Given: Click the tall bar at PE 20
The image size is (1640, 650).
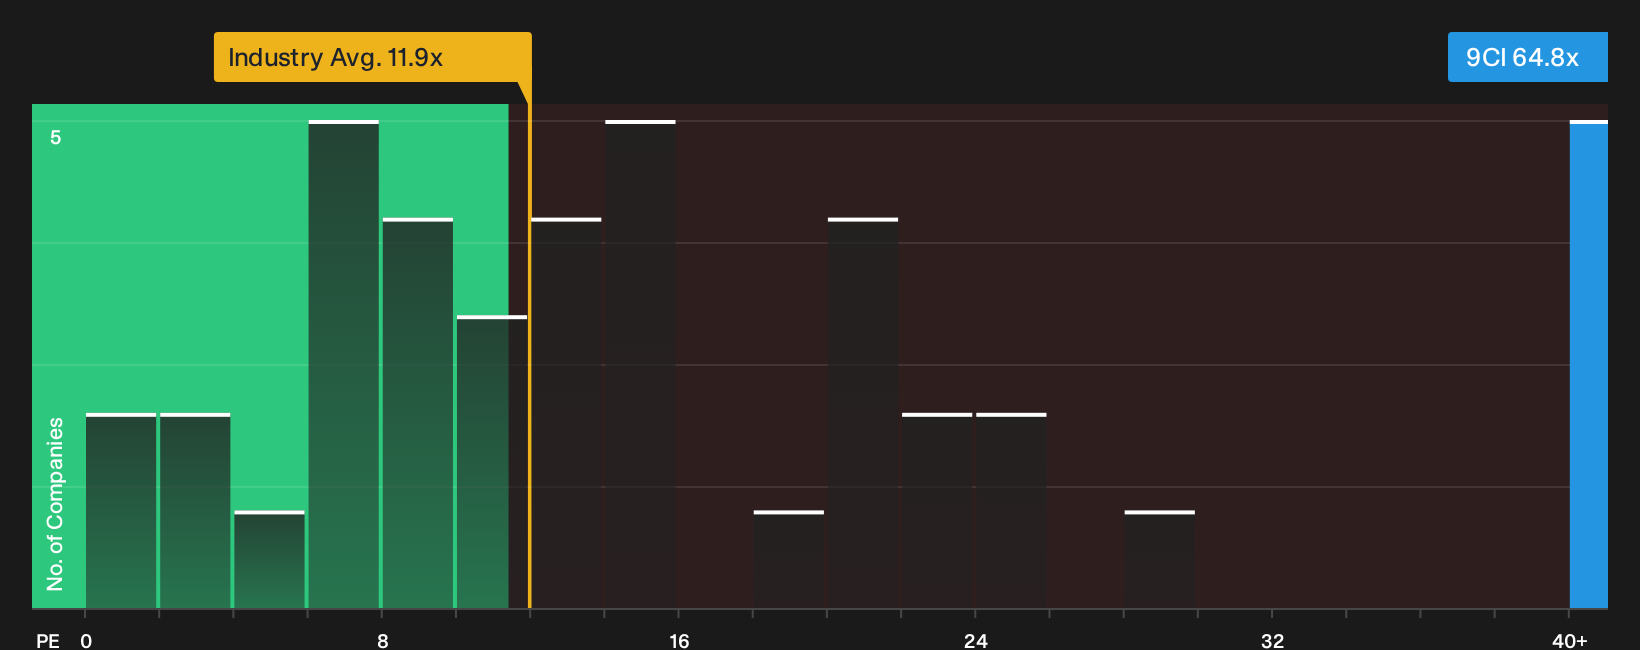Looking at the screenshot, I should click(863, 413).
